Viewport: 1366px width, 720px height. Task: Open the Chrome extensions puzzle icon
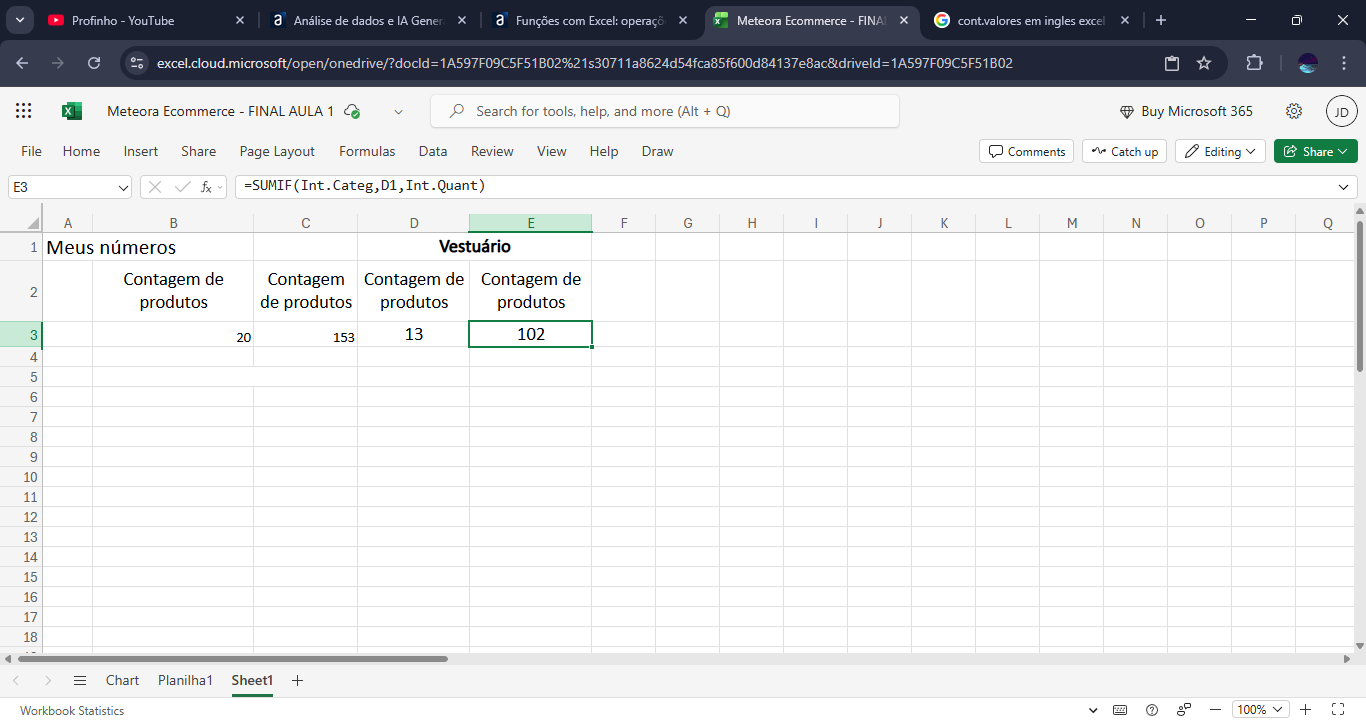tap(1254, 63)
